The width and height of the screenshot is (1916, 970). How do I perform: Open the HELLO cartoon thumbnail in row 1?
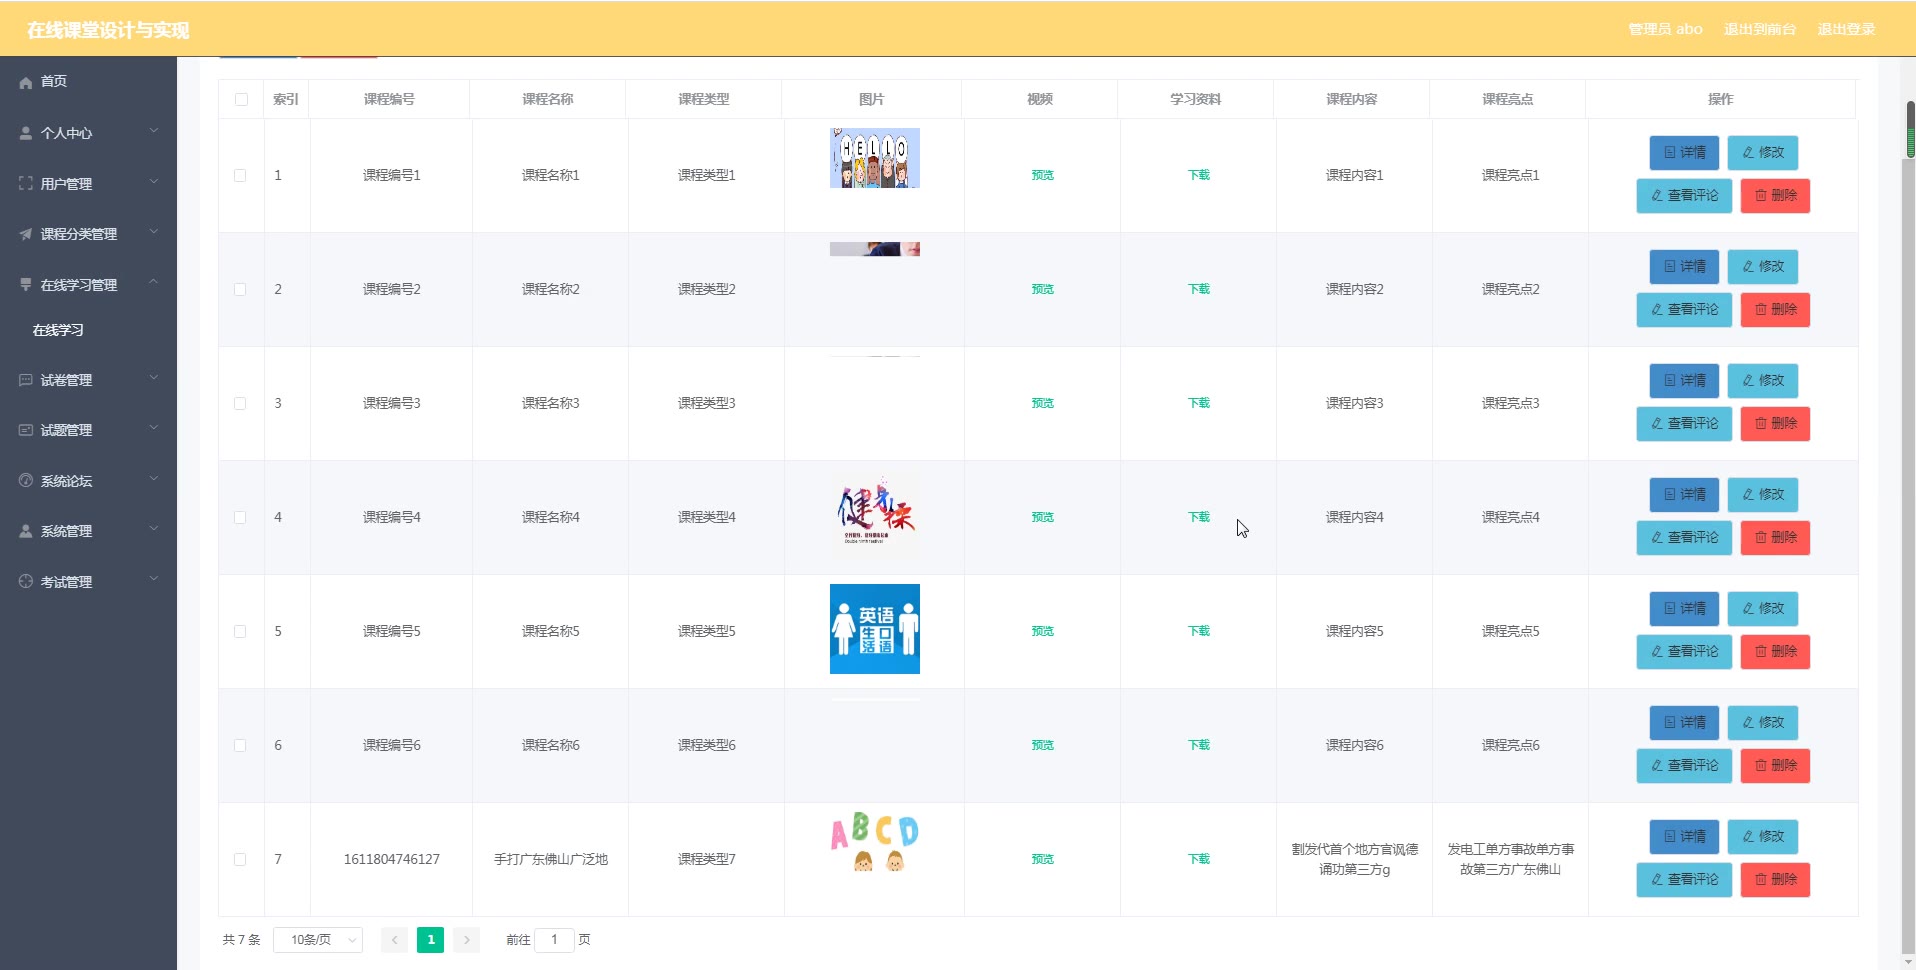click(x=874, y=158)
